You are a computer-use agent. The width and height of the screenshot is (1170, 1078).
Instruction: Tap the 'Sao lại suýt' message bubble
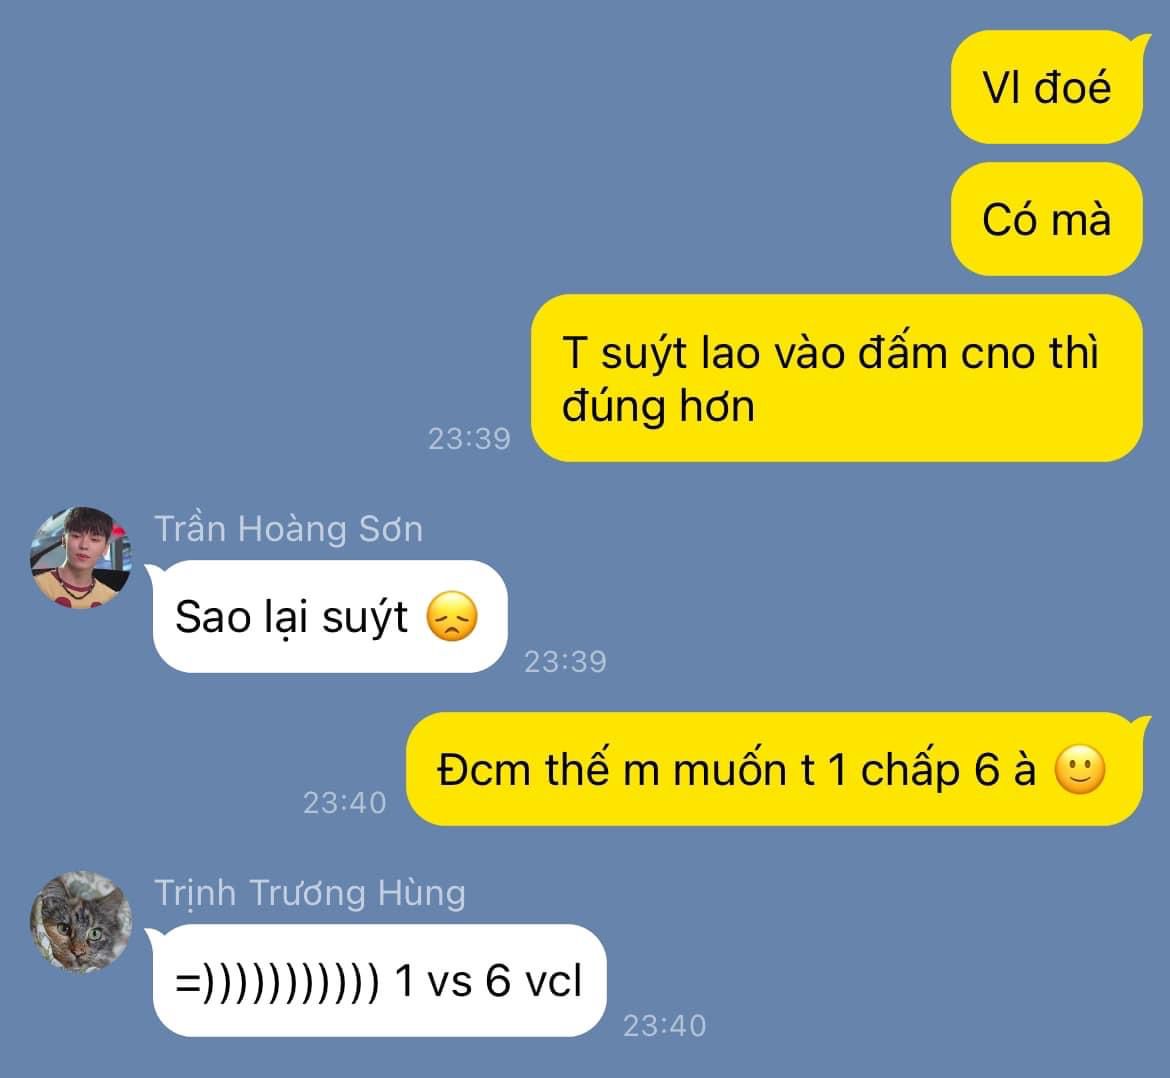pos(330,616)
